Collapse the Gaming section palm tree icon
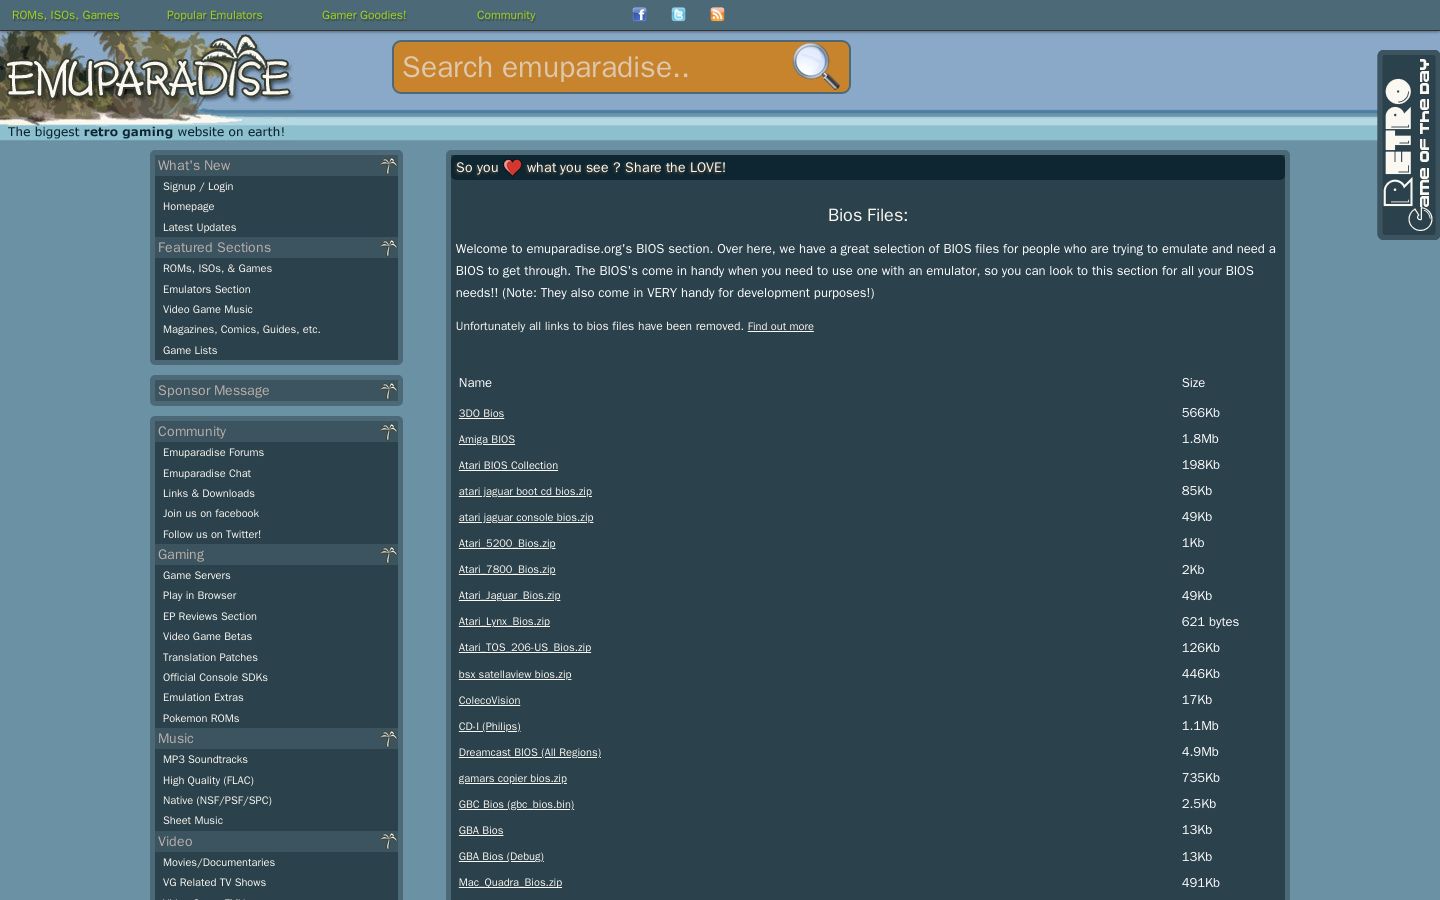 pyautogui.click(x=388, y=554)
